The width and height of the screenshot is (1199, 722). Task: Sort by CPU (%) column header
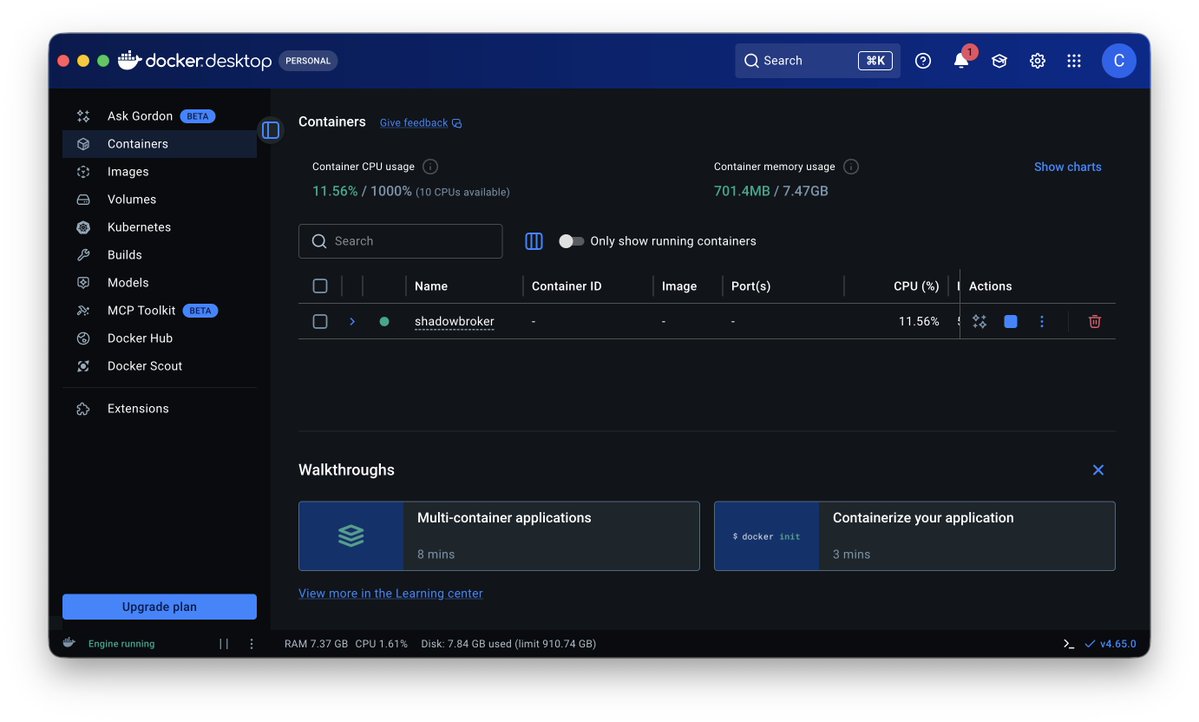pos(916,286)
